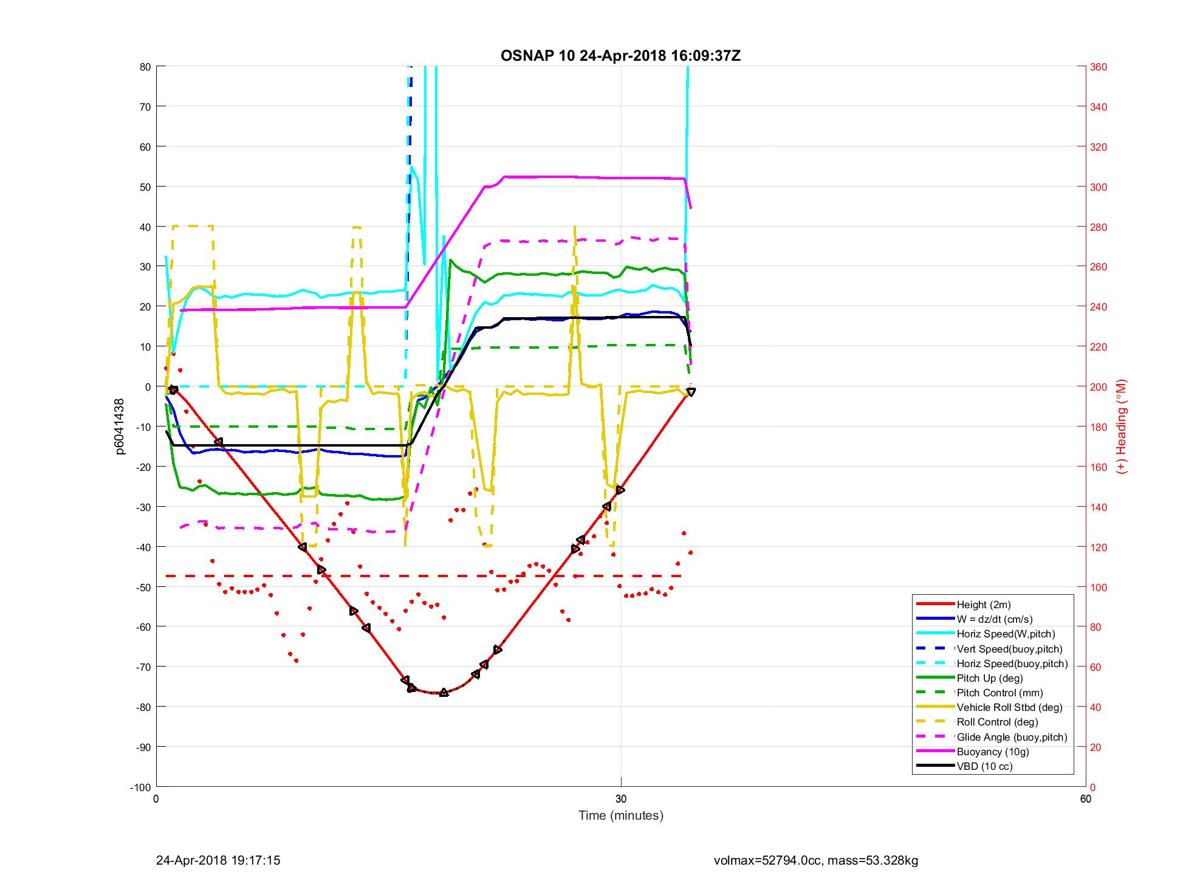
Task: Click the Time (minutes) axis label
Action: [620, 815]
